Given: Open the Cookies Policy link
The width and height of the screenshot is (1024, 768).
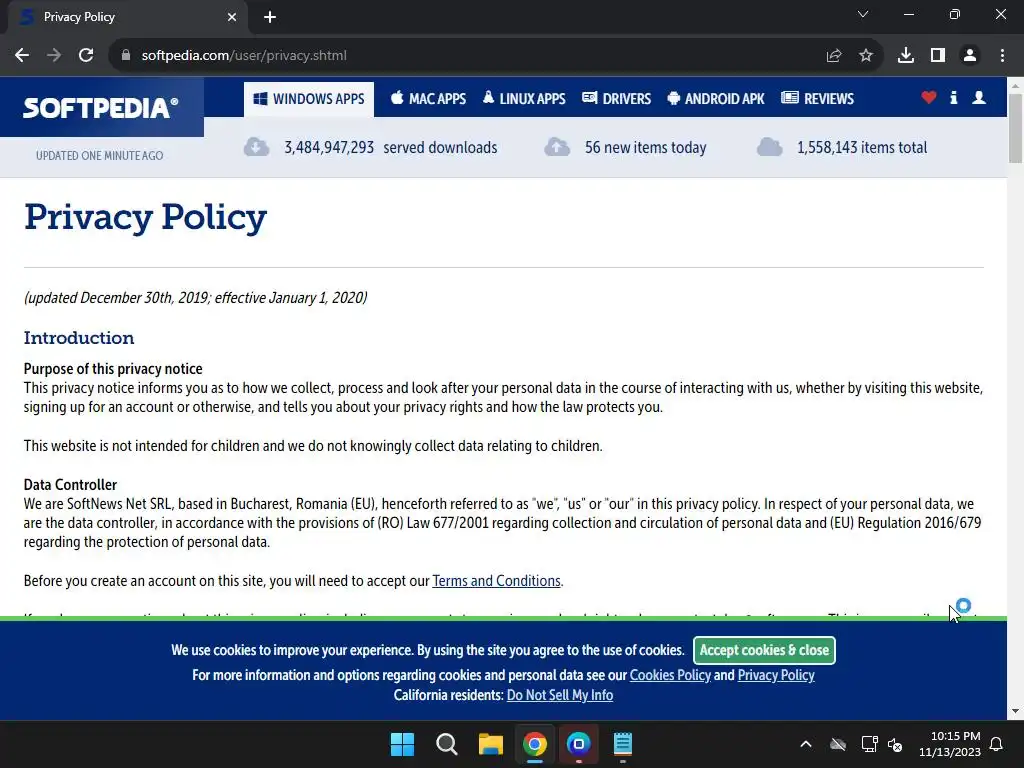Looking at the screenshot, I should coord(670,675).
